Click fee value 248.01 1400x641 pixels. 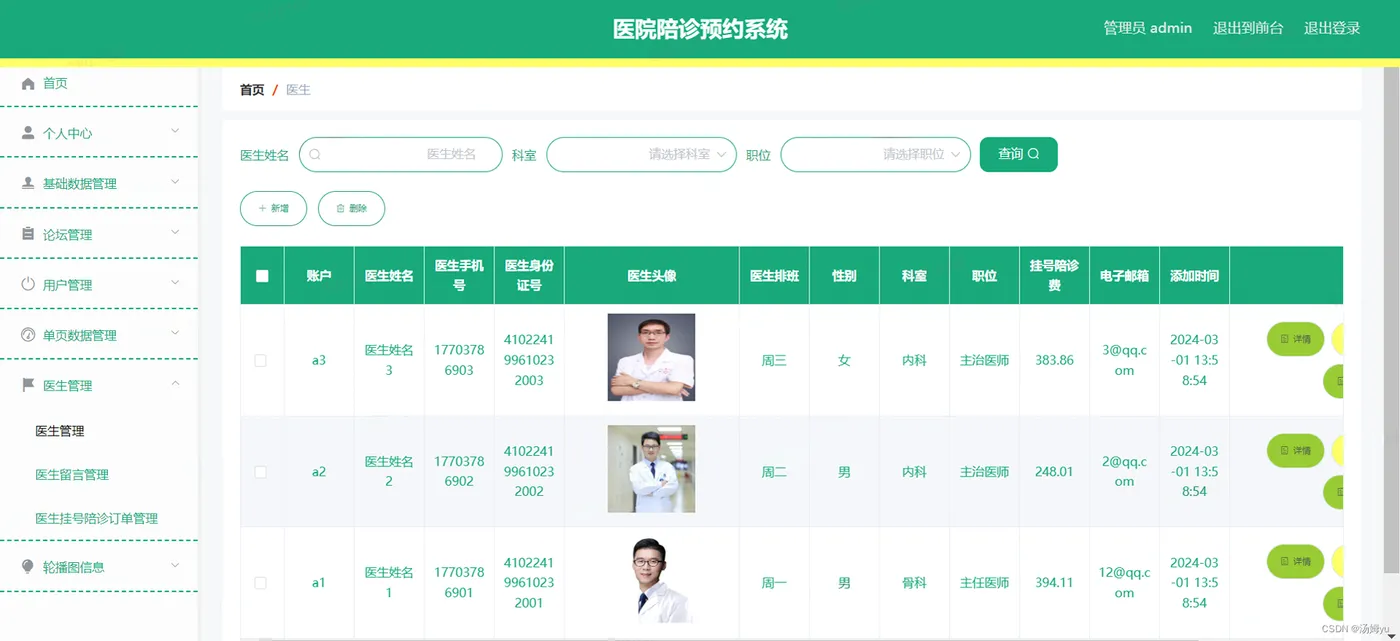click(x=1054, y=471)
